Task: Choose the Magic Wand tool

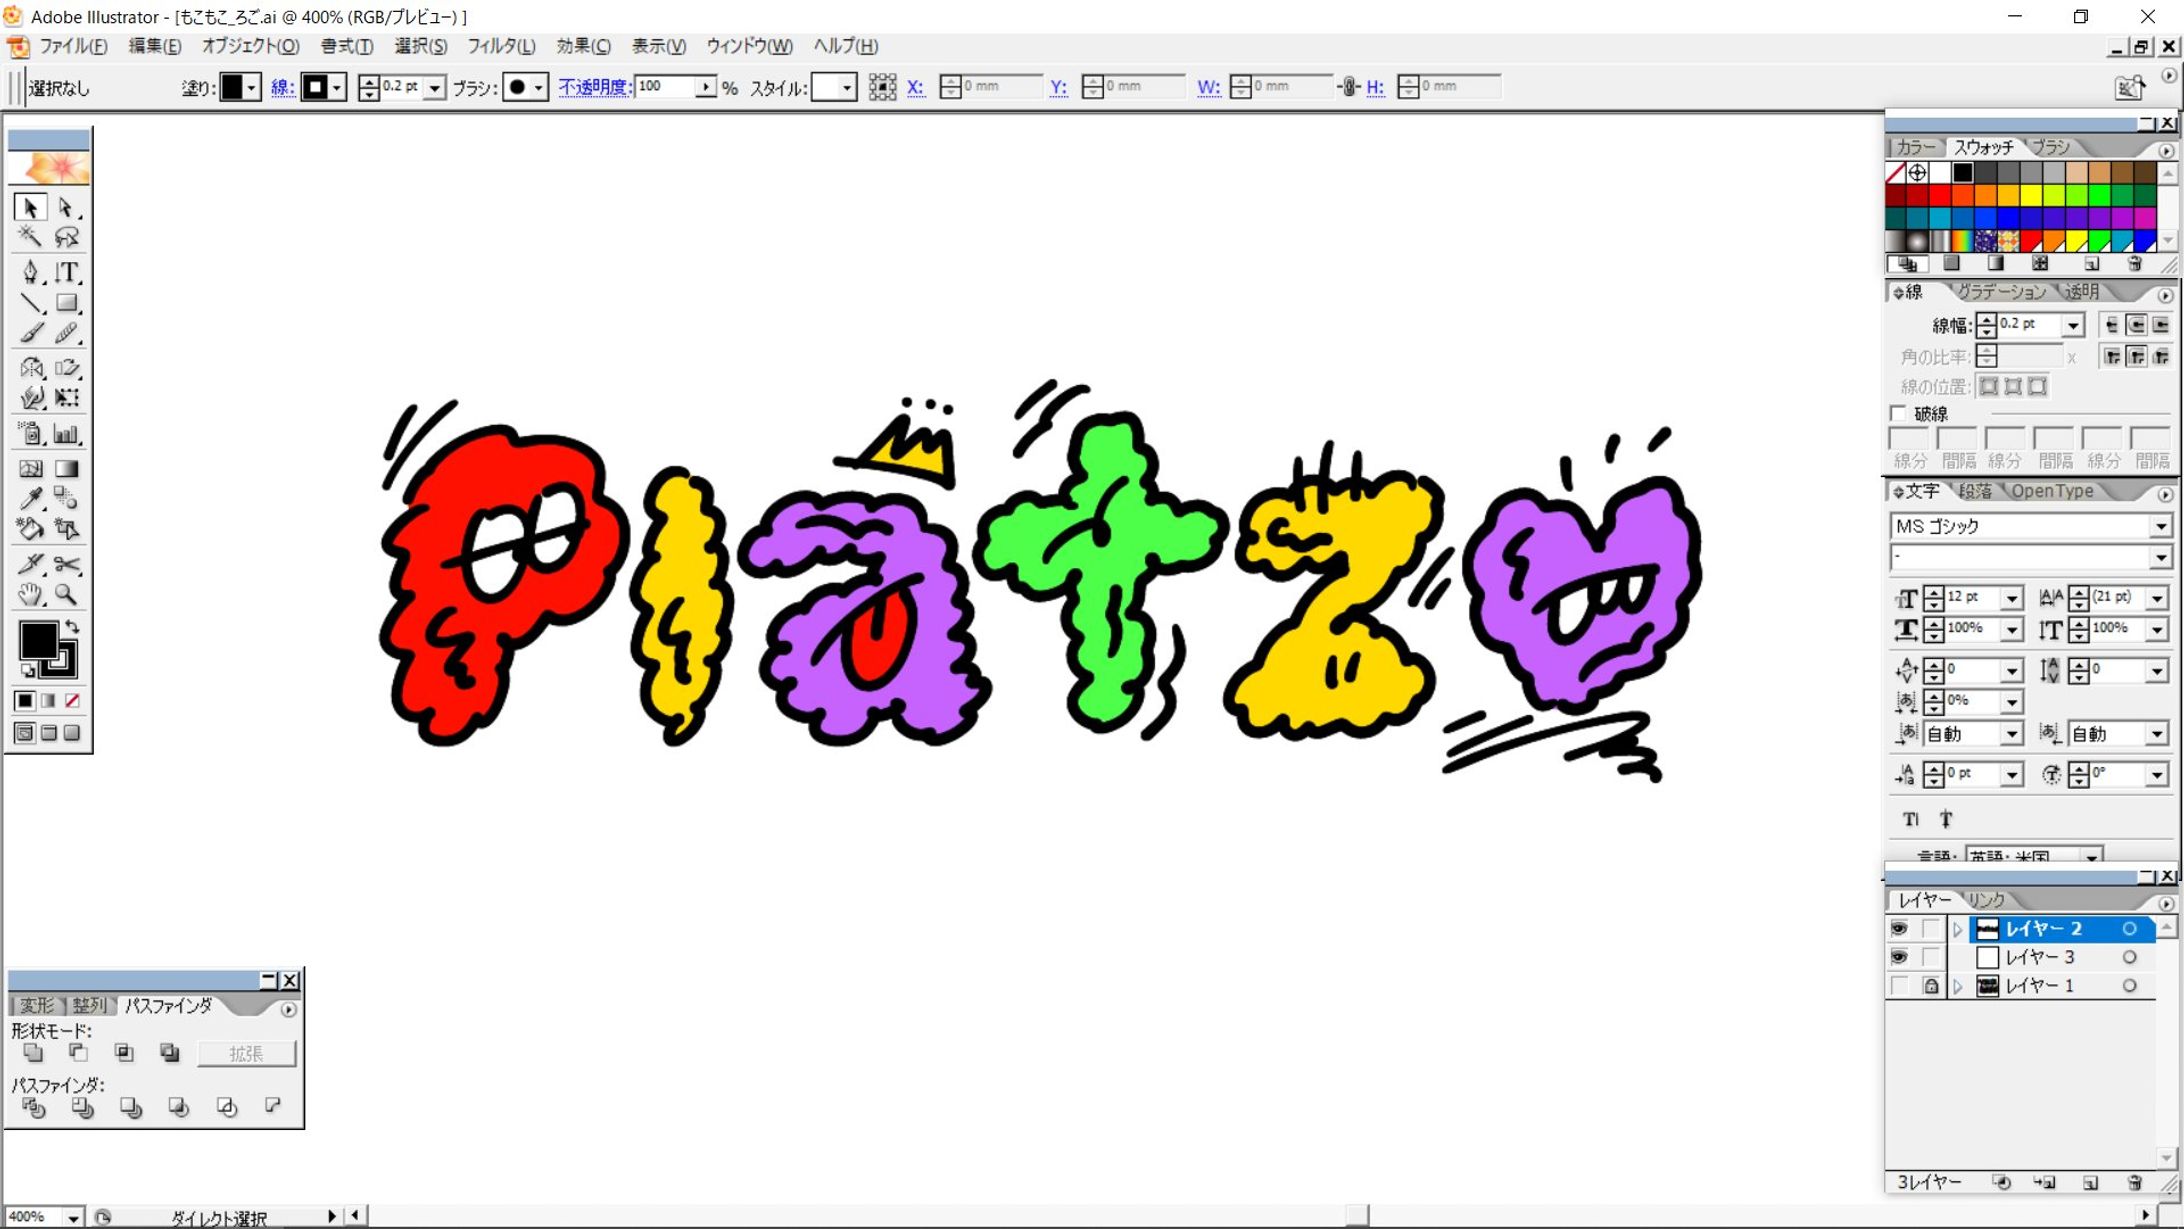Action: (x=30, y=237)
